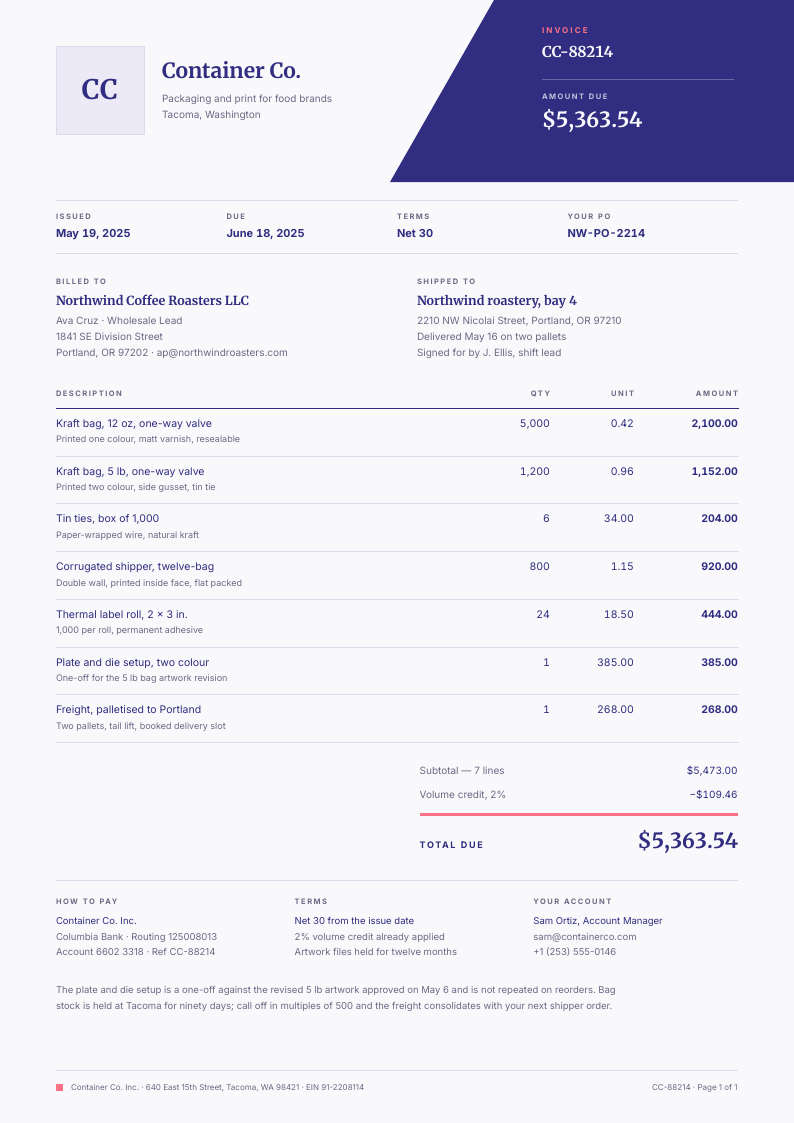Click Delivered May 16 on two pallets
The height and width of the screenshot is (1123, 794).
(x=491, y=336)
